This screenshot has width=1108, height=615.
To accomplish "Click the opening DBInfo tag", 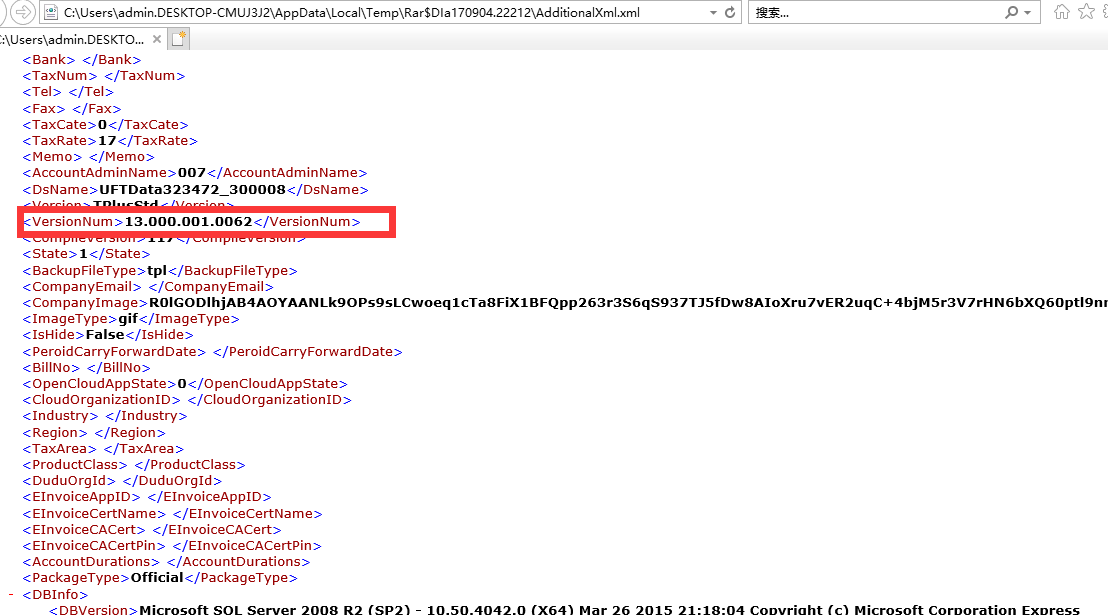I will pos(55,594).
